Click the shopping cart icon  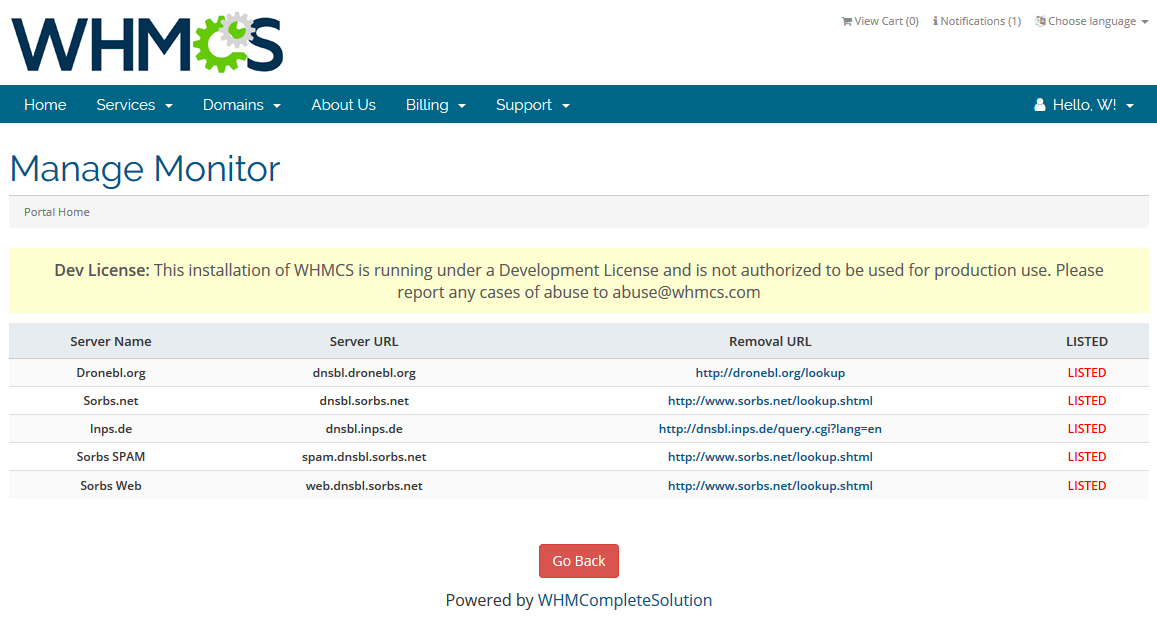point(846,21)
